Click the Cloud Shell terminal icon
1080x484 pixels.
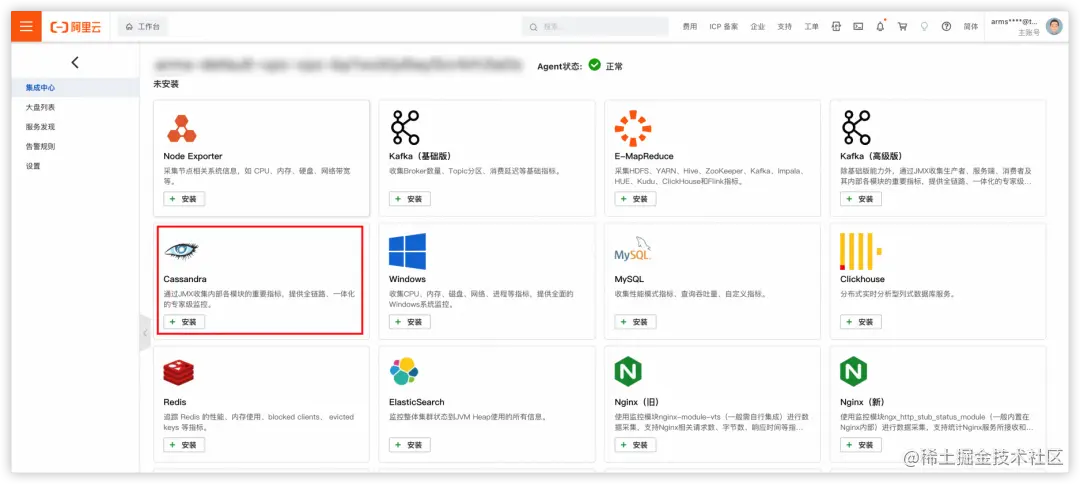(858, 27)
